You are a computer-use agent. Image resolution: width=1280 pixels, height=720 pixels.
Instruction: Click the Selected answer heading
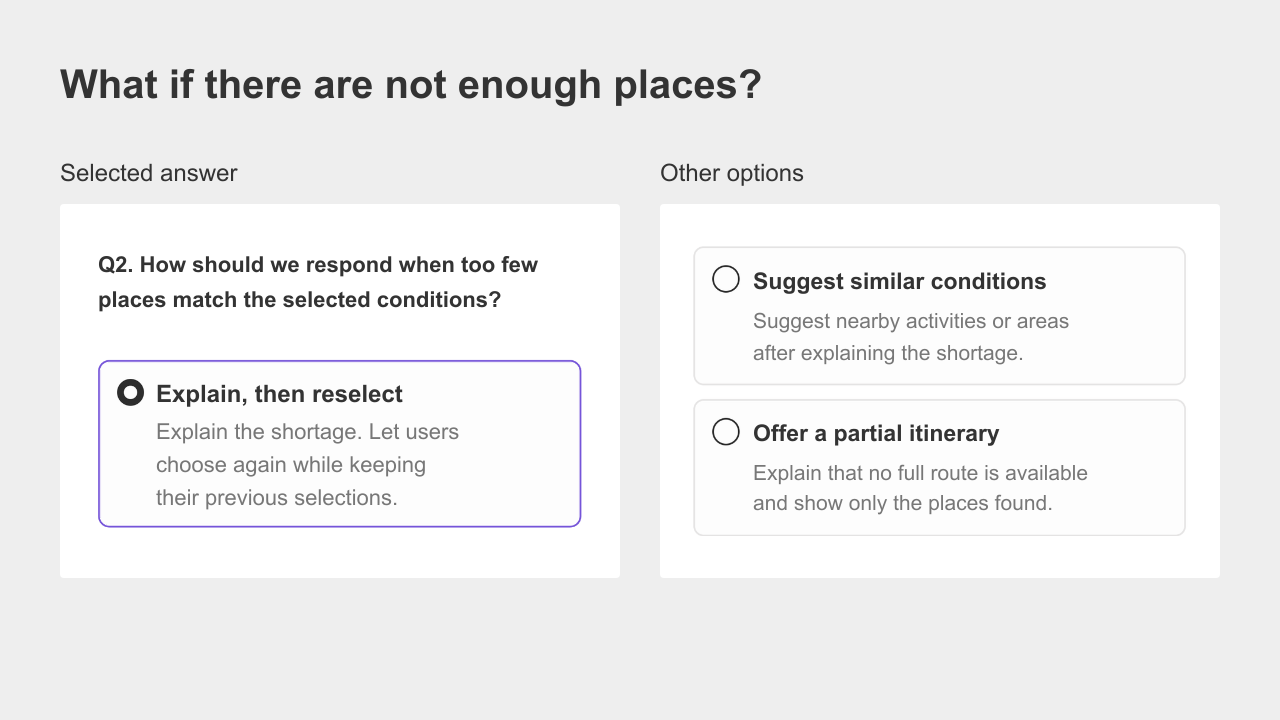click(149, 173)
